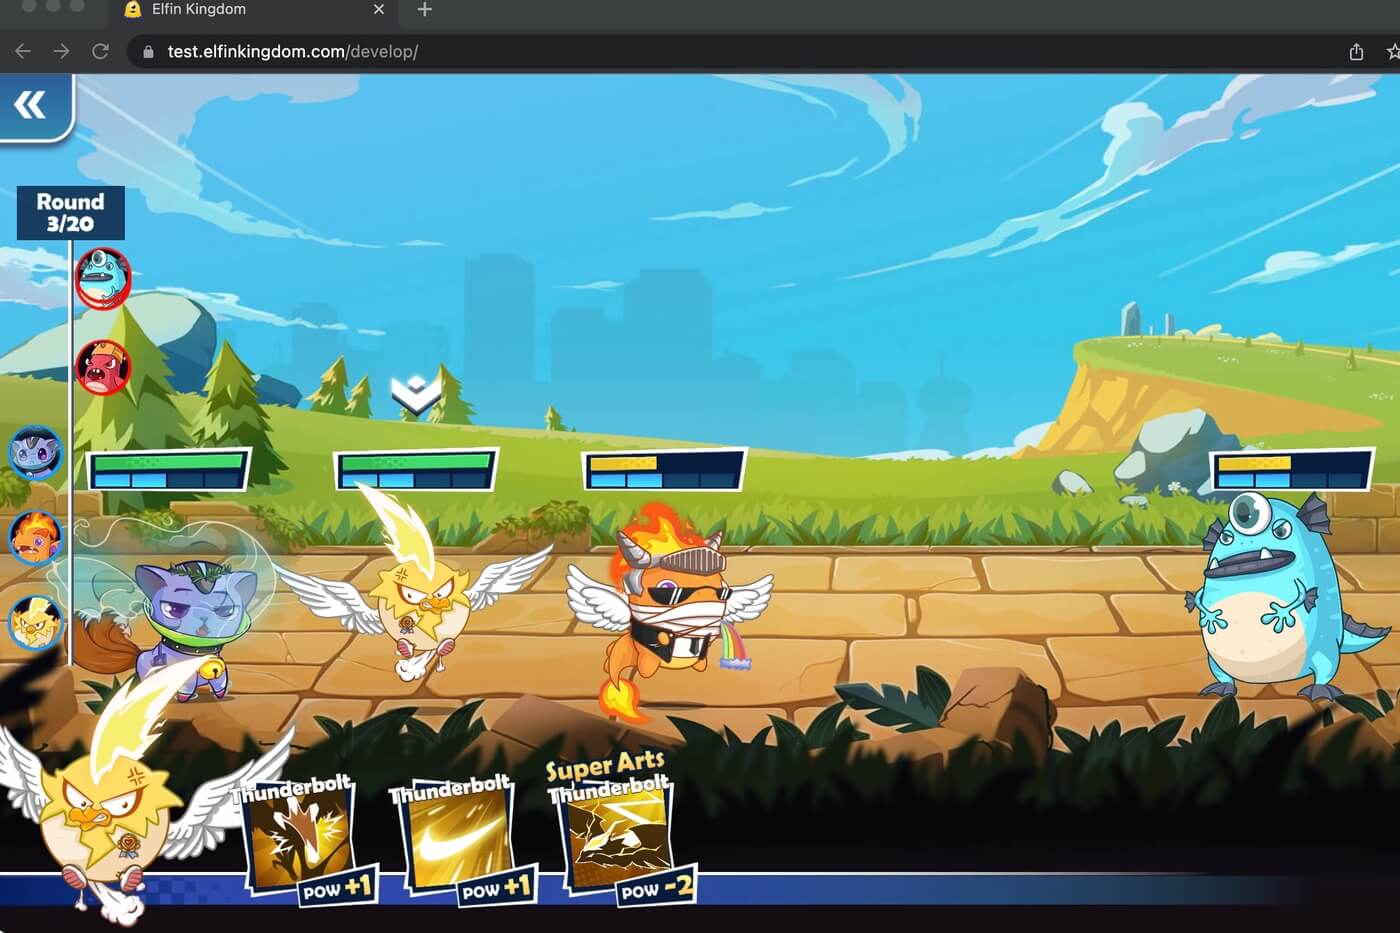Image resolution: width=1400 pixels, height=933 pixels.
Task: Click the blue monster's yellow health bar
Action: (1290, 470)
